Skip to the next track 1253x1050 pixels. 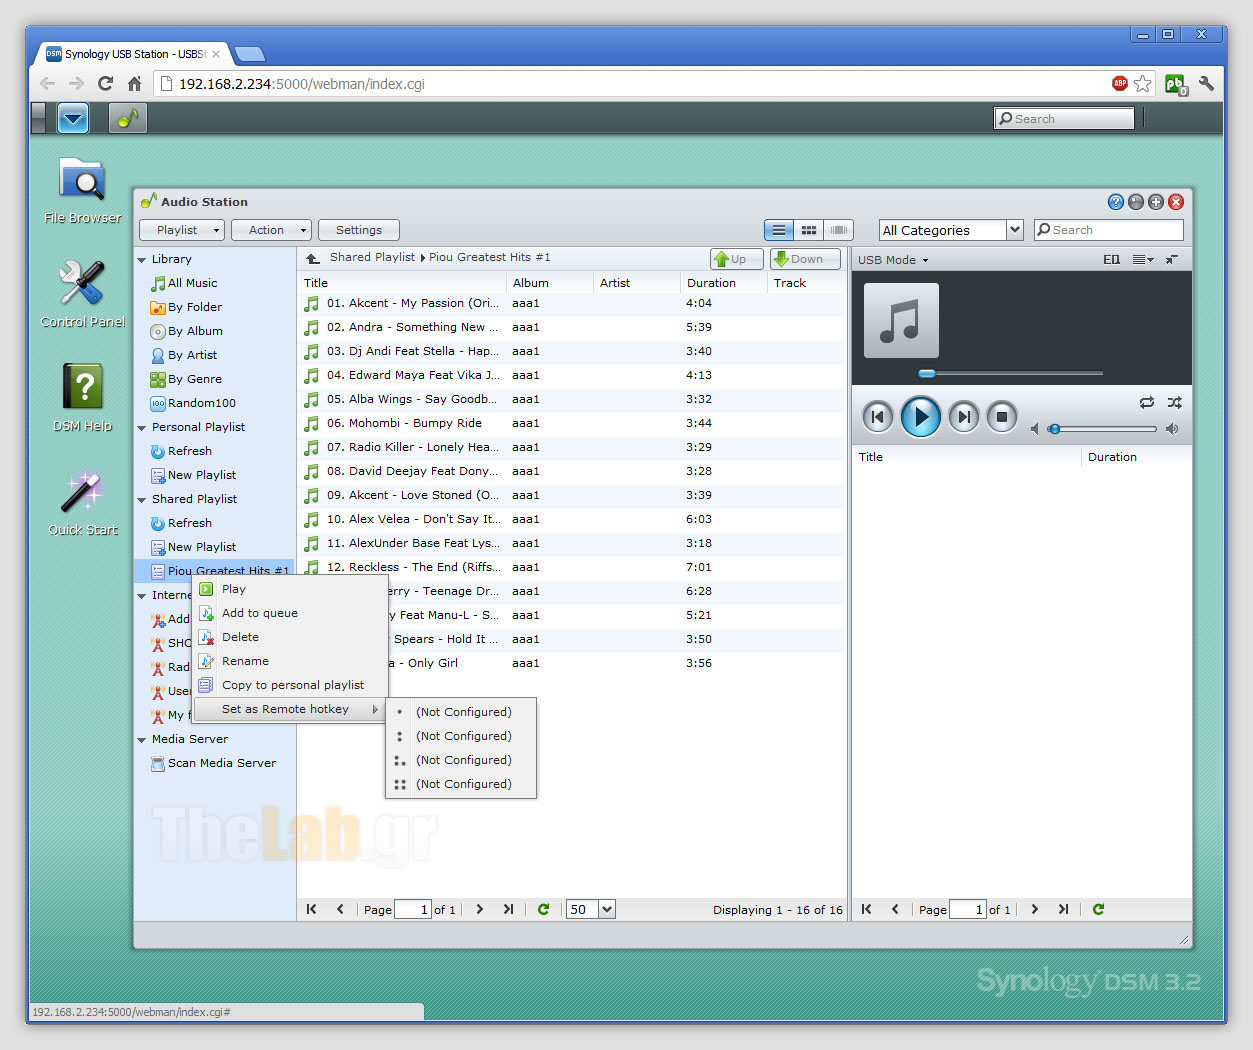click(x=964, y=417)
